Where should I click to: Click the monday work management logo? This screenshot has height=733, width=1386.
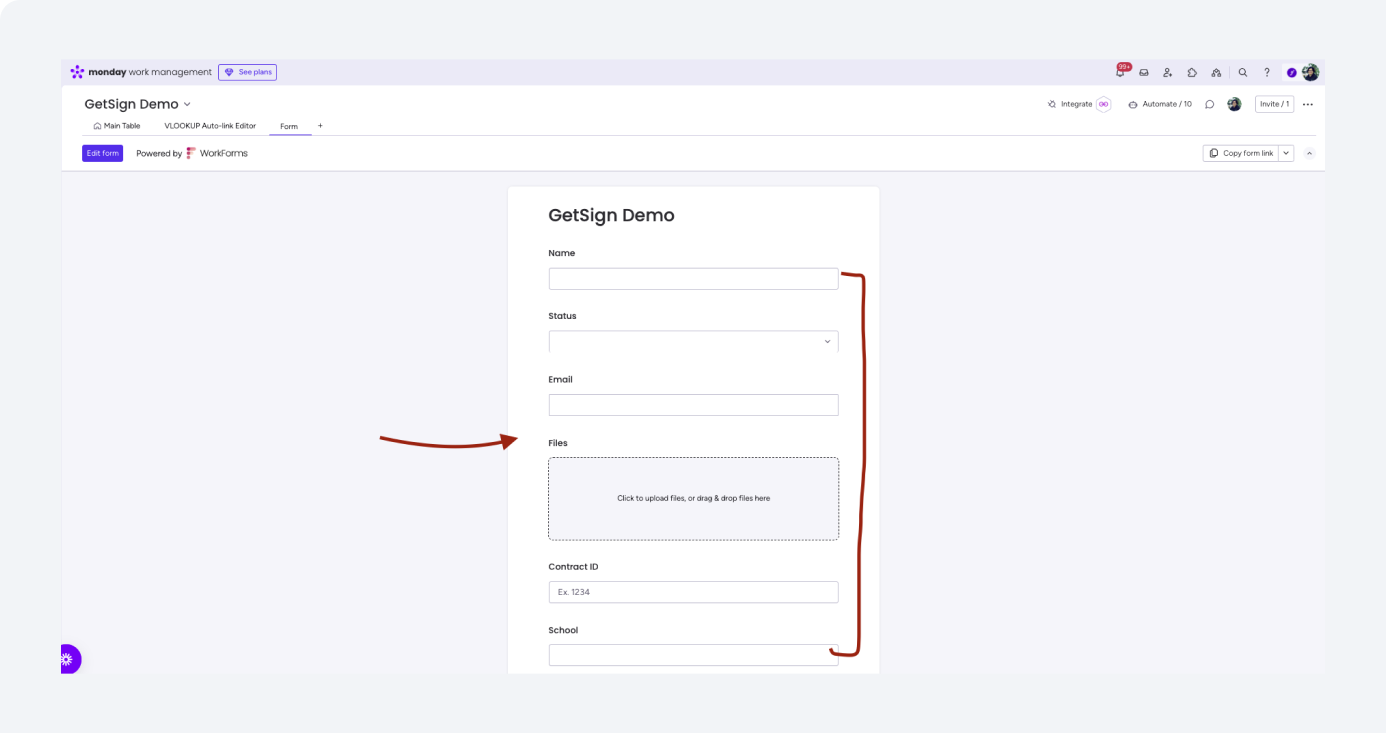point(141,72)
